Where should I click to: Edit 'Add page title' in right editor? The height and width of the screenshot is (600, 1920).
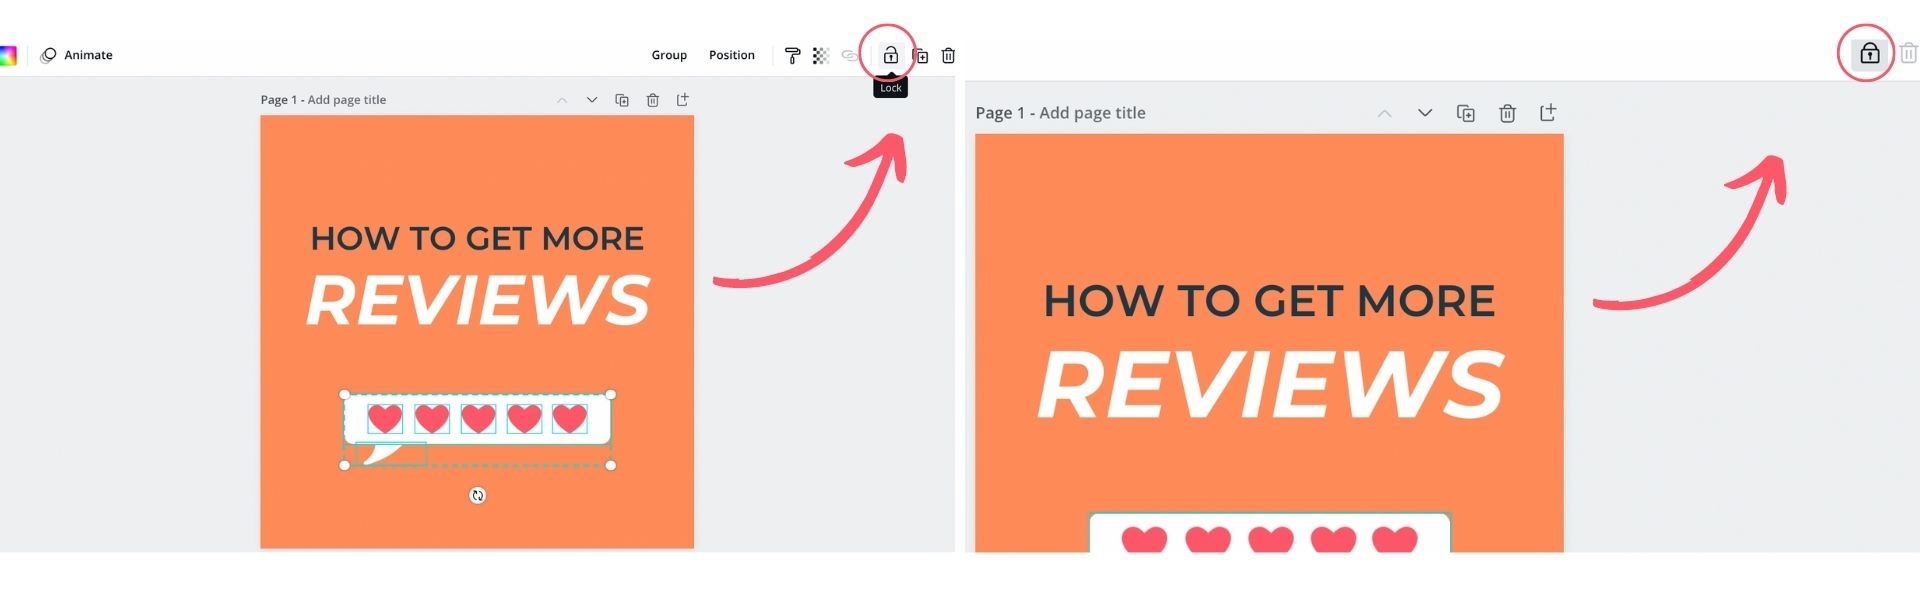point(1092,113)
